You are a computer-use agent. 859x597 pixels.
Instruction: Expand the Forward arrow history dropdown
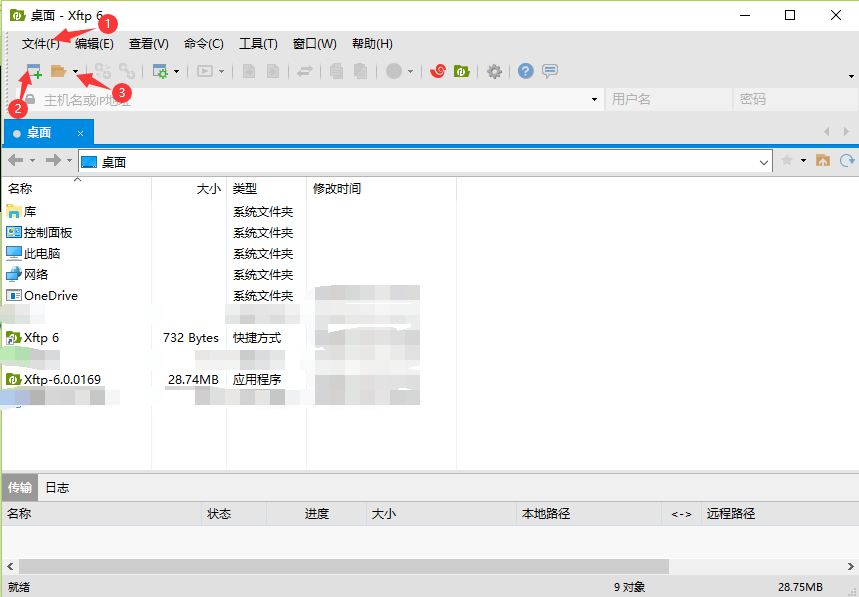click(69, 160)
